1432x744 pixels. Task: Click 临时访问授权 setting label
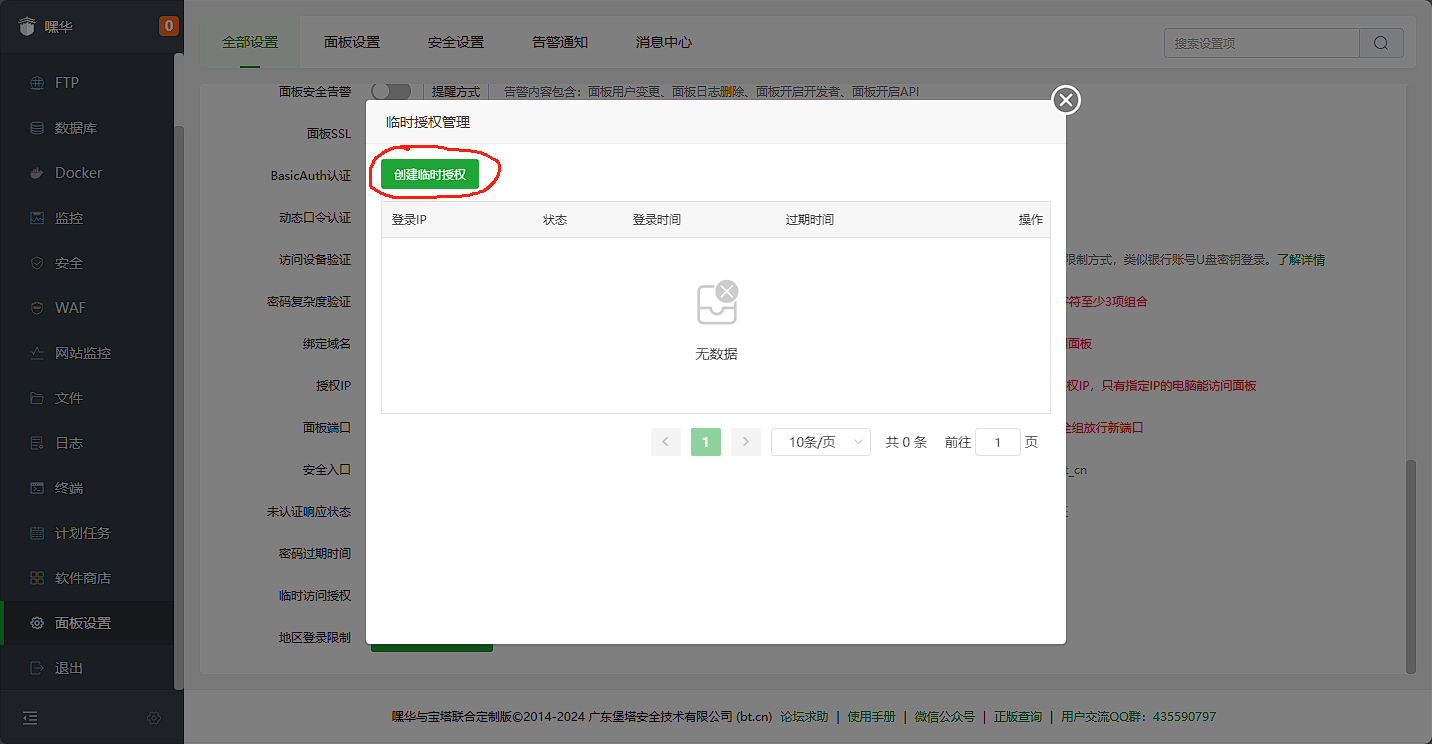pos(315,596)
